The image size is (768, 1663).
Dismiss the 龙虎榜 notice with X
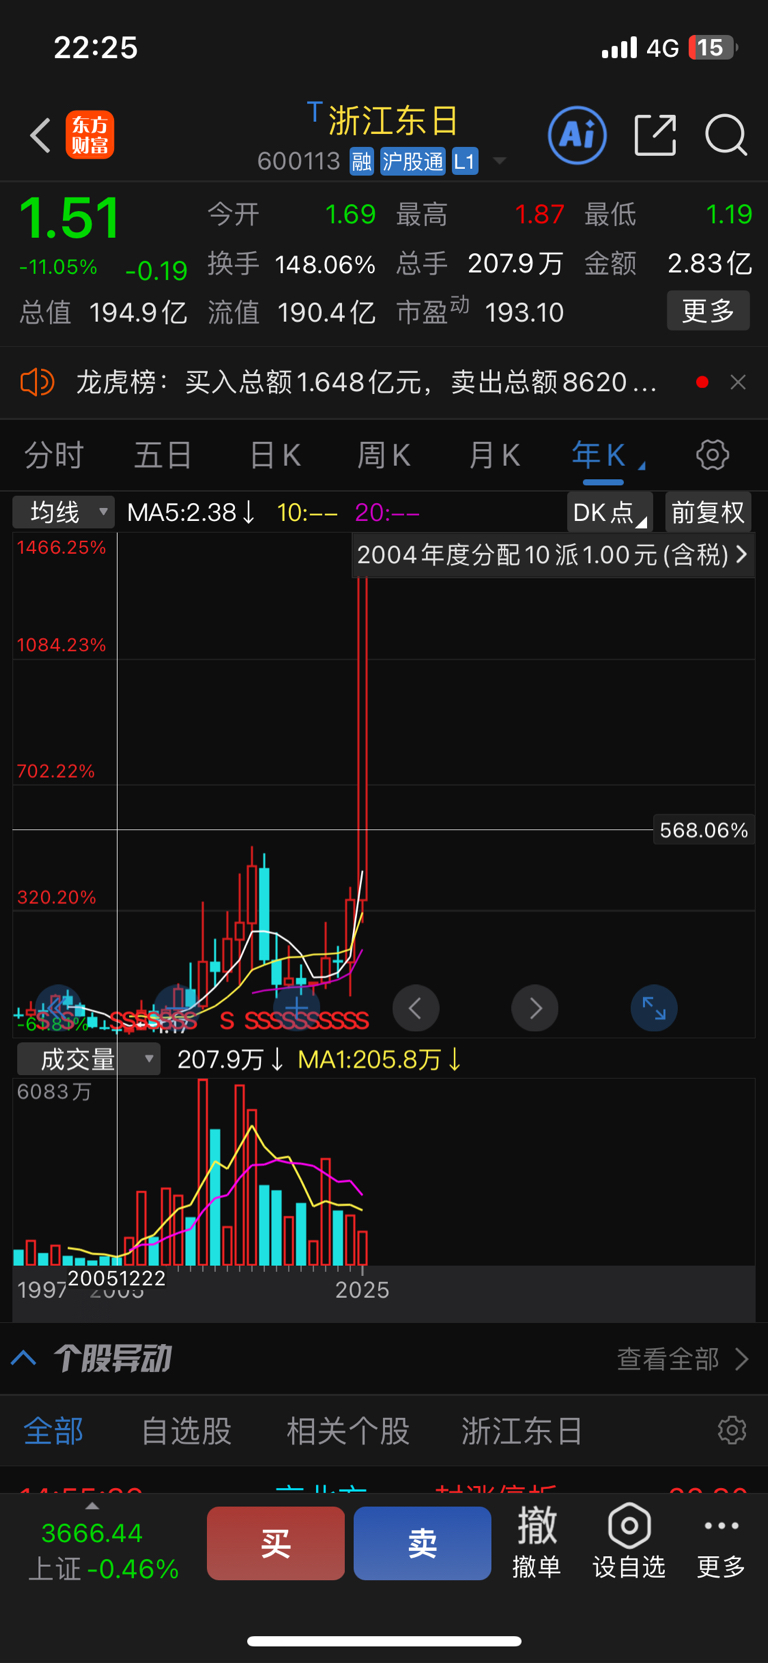(738, 382)
